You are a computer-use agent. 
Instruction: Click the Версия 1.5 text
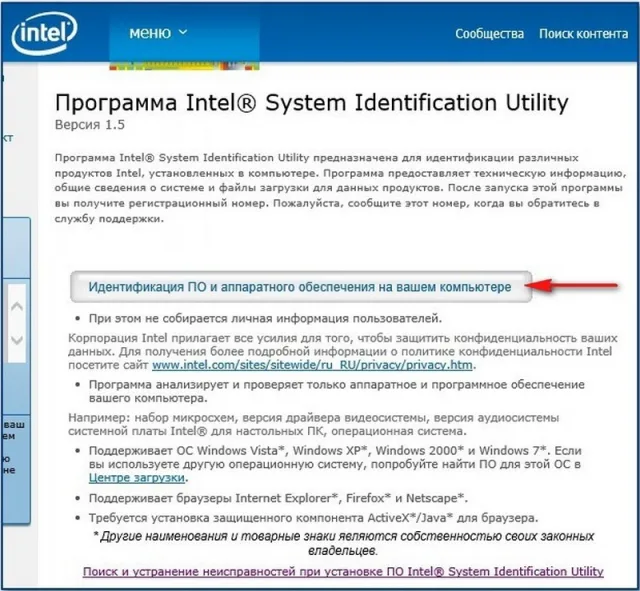pos(90,125)
